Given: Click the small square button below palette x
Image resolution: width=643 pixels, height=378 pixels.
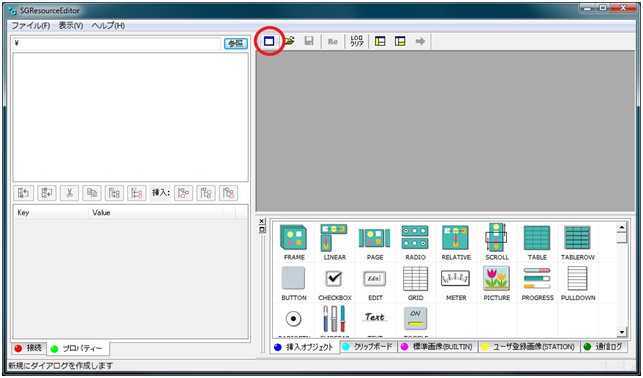Looking at the screenshot, I should tap(262, 230).
